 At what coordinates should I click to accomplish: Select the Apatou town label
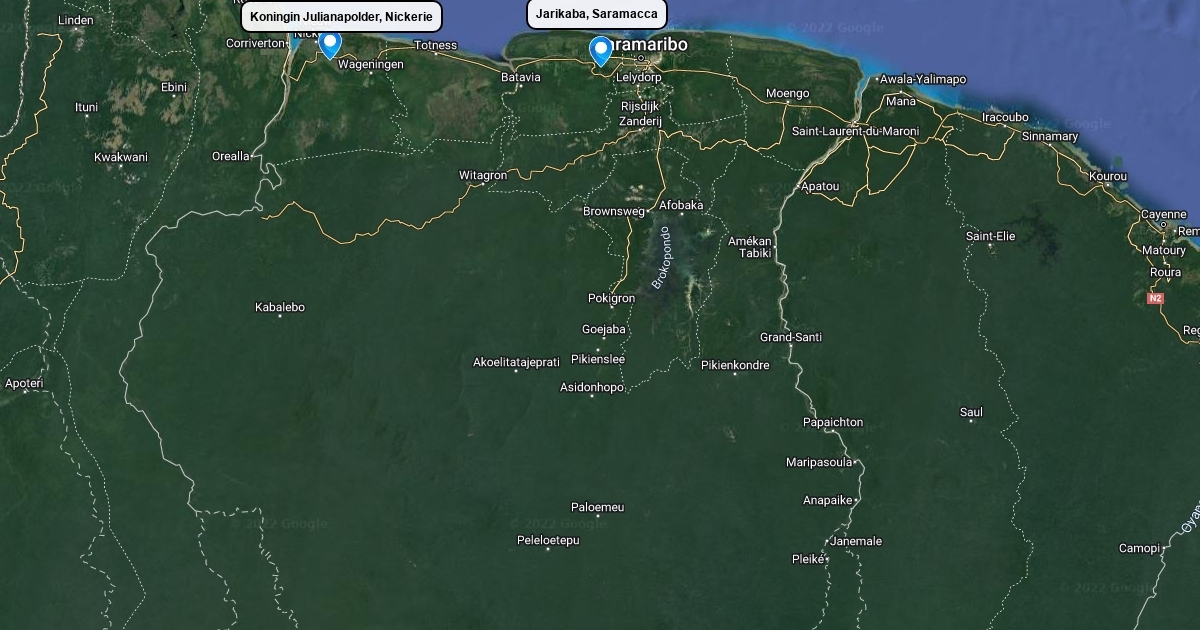[x=820, y=186]
